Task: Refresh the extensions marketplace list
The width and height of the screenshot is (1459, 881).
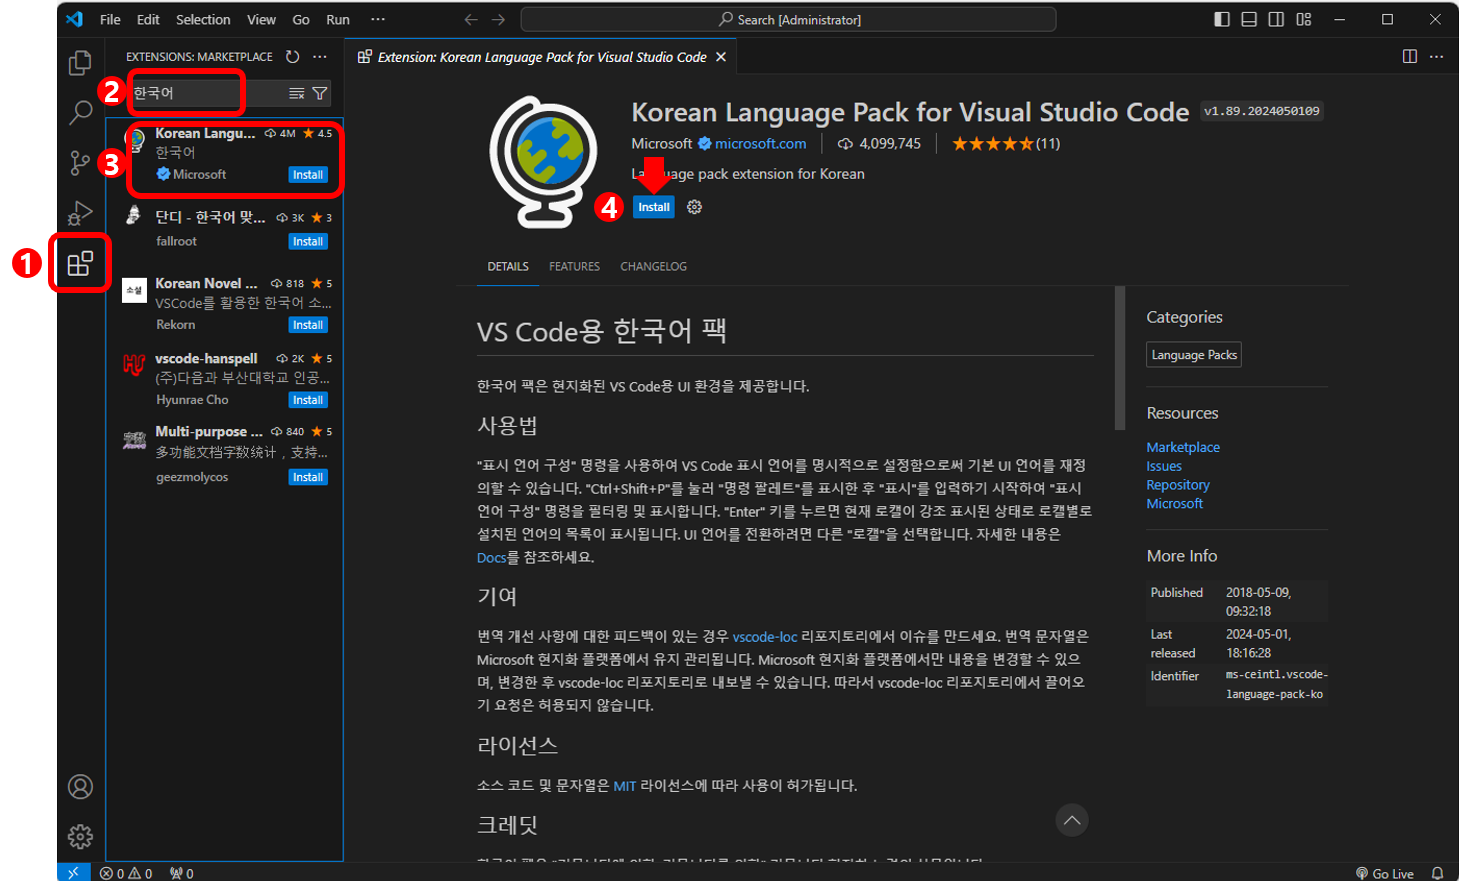Action: tap(292, 57)
